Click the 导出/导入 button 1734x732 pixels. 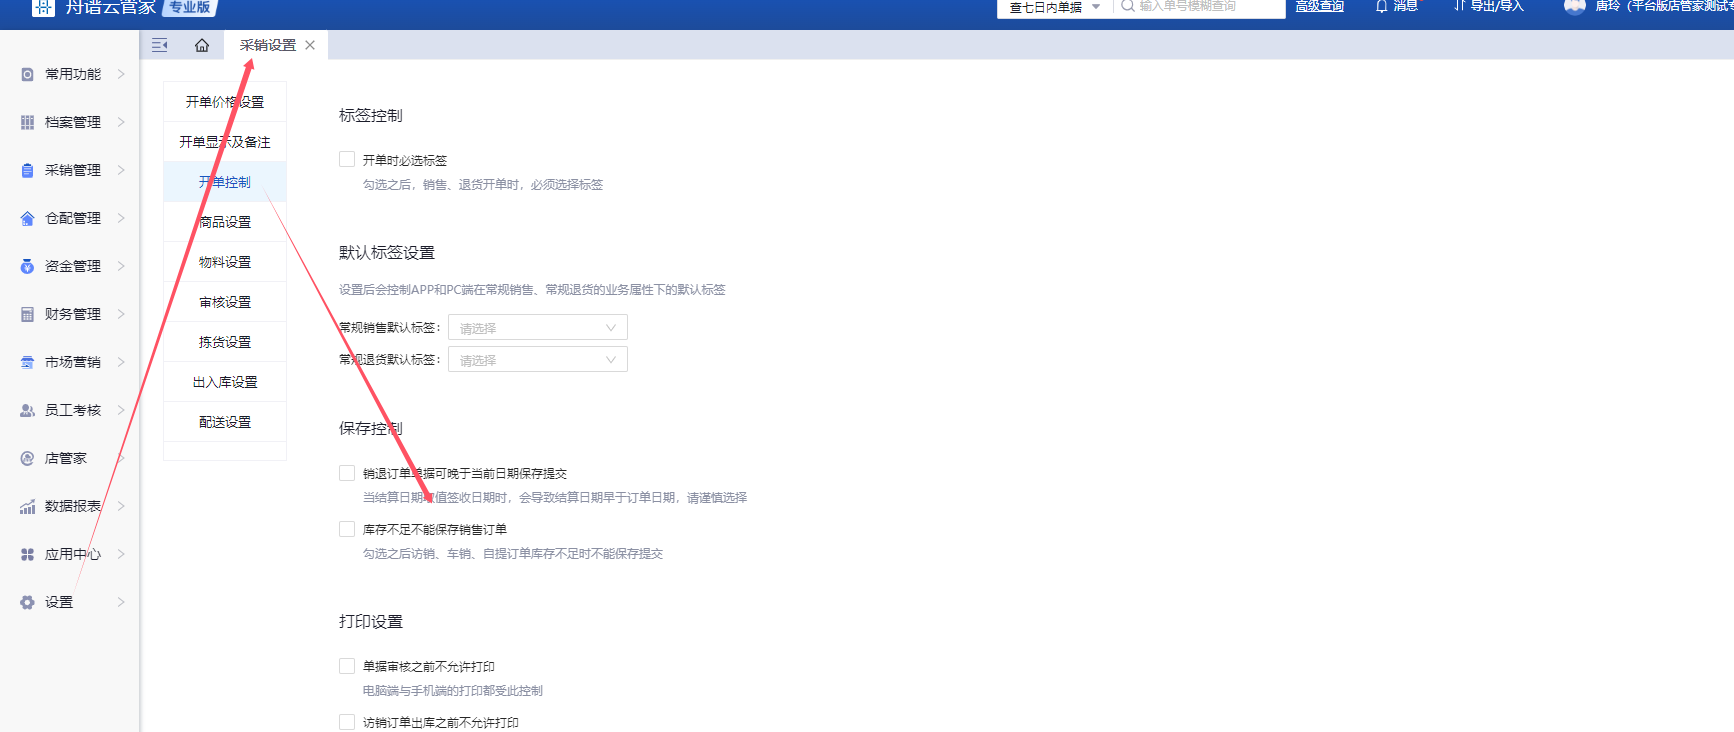(x=1488, y=6)
